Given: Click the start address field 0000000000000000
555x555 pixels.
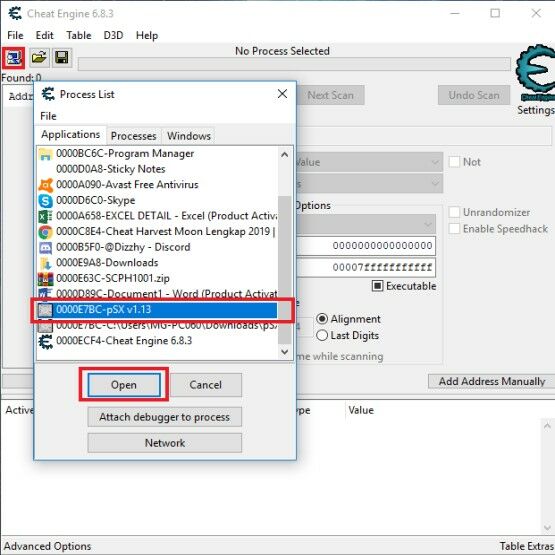Looking at the screenshot, I should 366,246.
